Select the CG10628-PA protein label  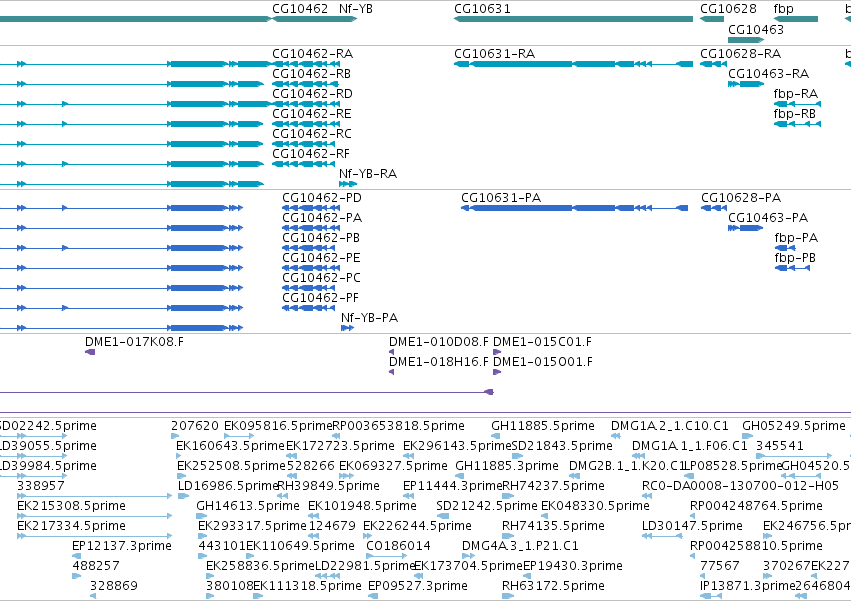741,198
